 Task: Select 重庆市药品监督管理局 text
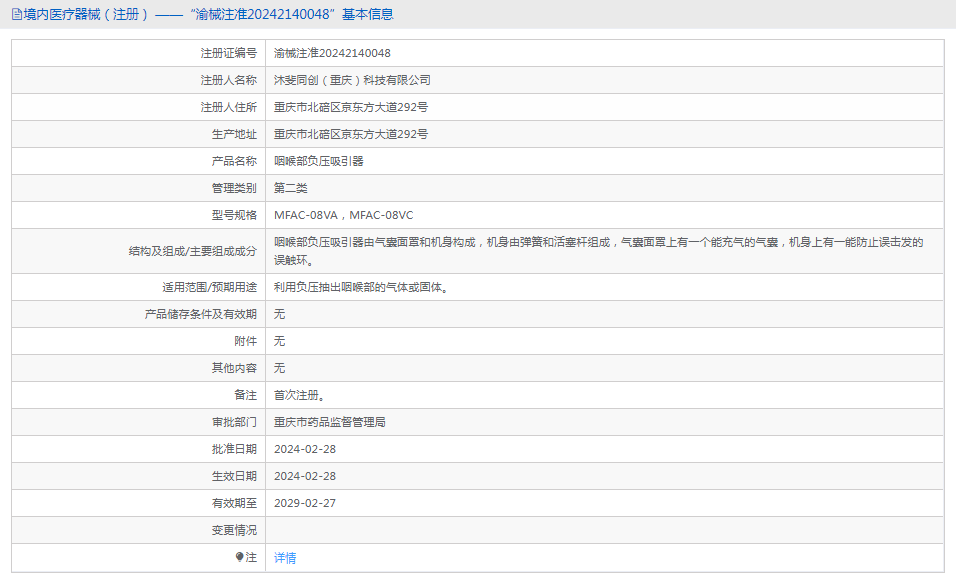[x=329, y=422]
